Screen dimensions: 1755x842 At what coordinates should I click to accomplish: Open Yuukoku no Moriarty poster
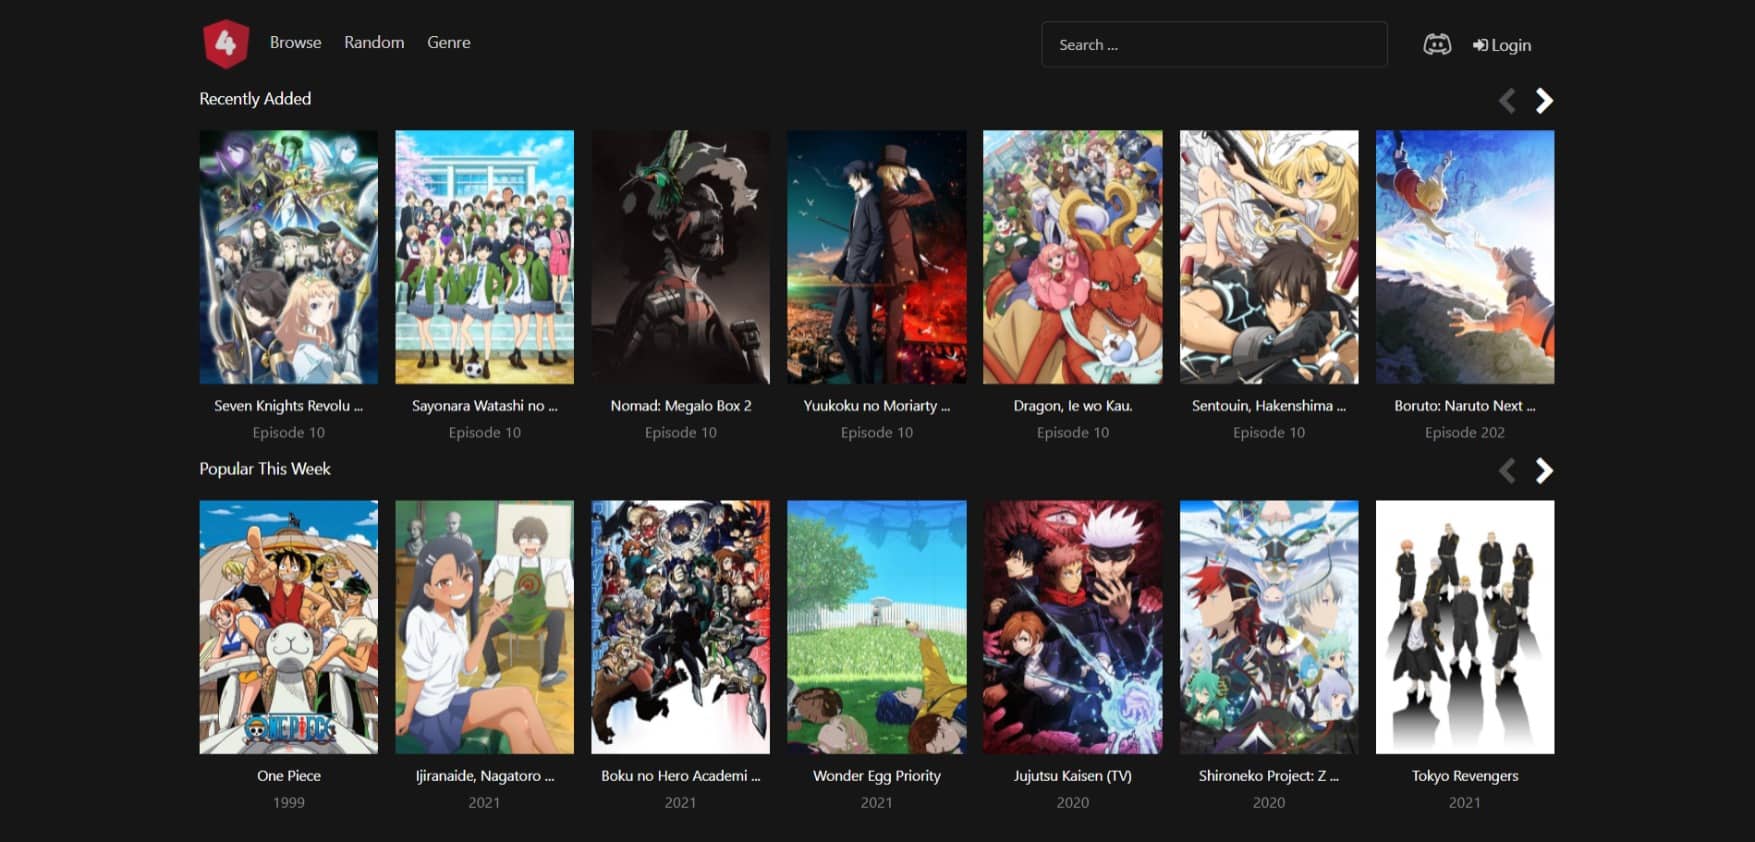[877, 257]
